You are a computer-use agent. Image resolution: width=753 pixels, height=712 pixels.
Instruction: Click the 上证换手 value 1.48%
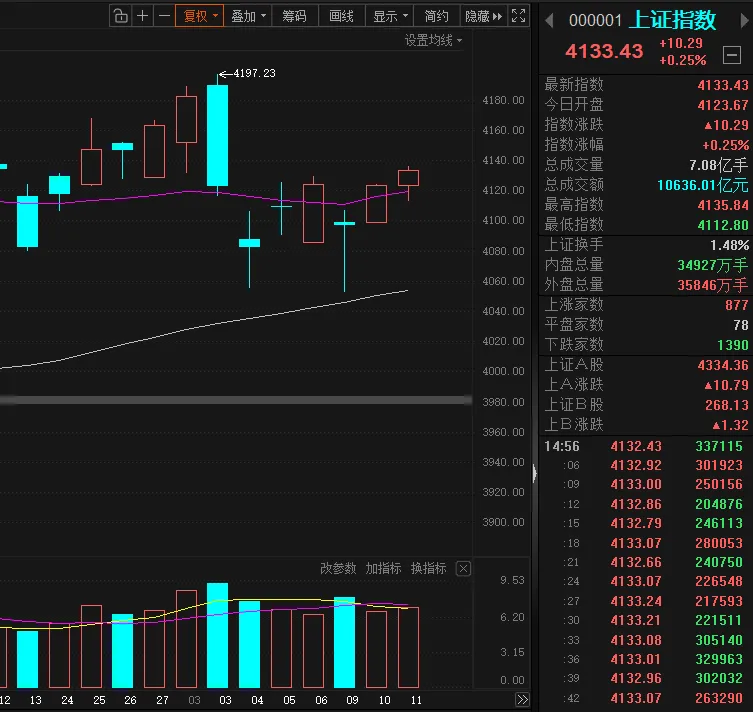tap(729, 245)
